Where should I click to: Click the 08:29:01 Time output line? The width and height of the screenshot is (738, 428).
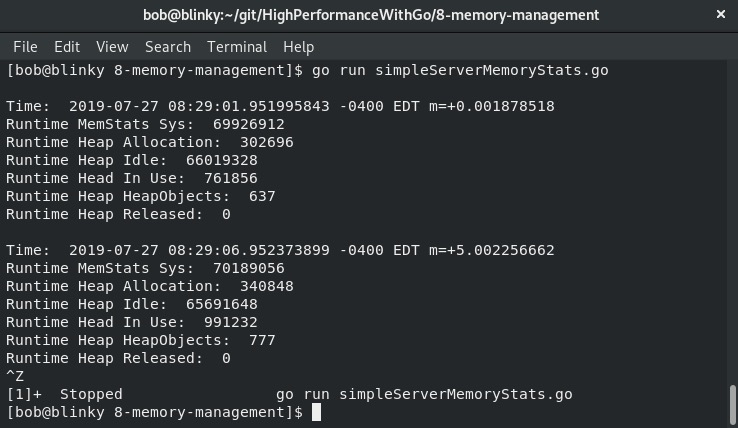point(281,106)
